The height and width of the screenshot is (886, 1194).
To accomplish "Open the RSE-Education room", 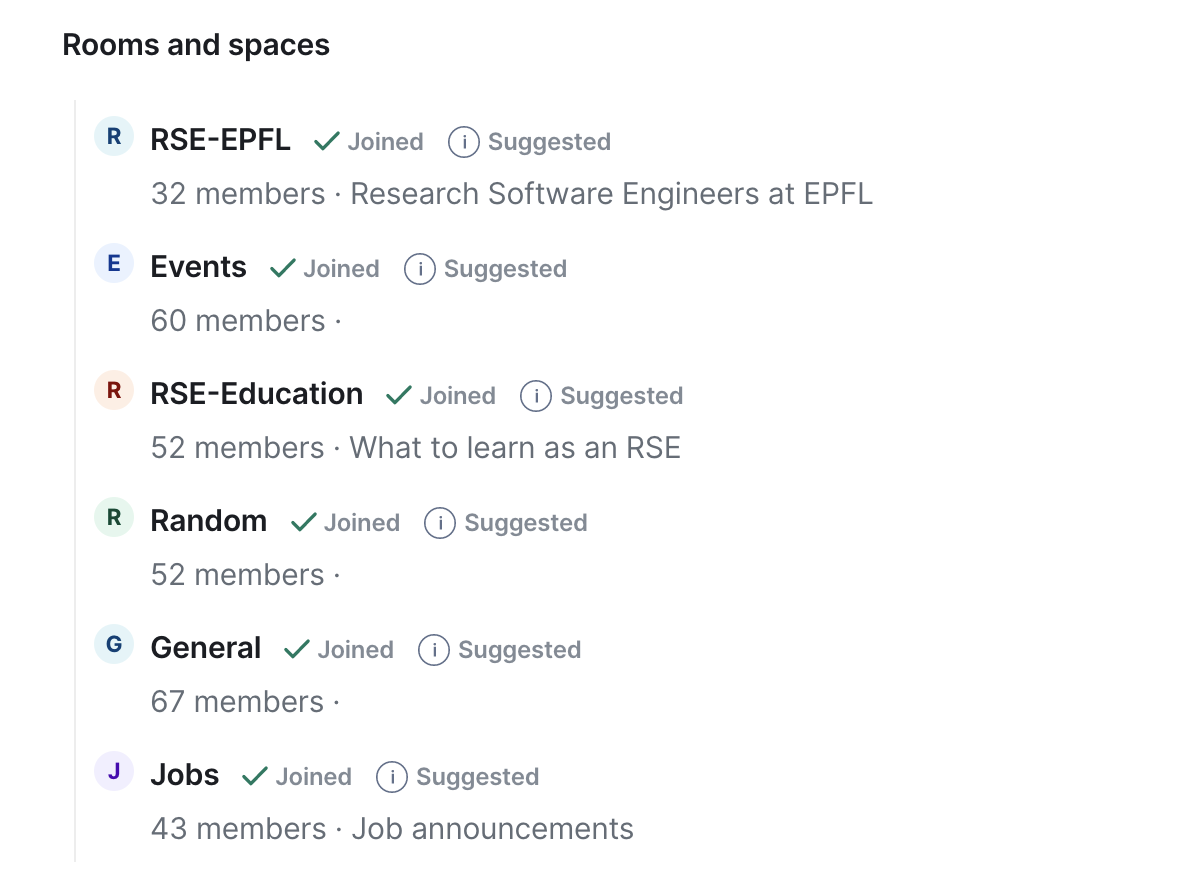I will point(256,394).
